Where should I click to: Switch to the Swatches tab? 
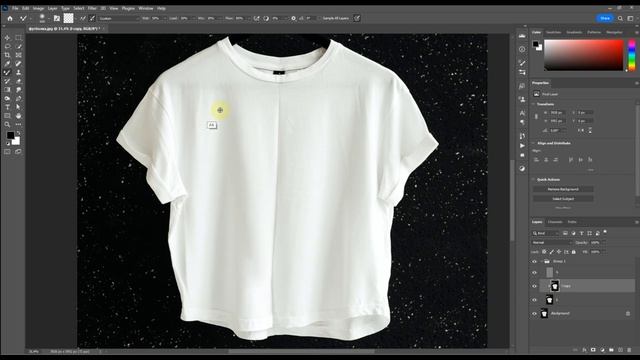[x=553, y=32]
